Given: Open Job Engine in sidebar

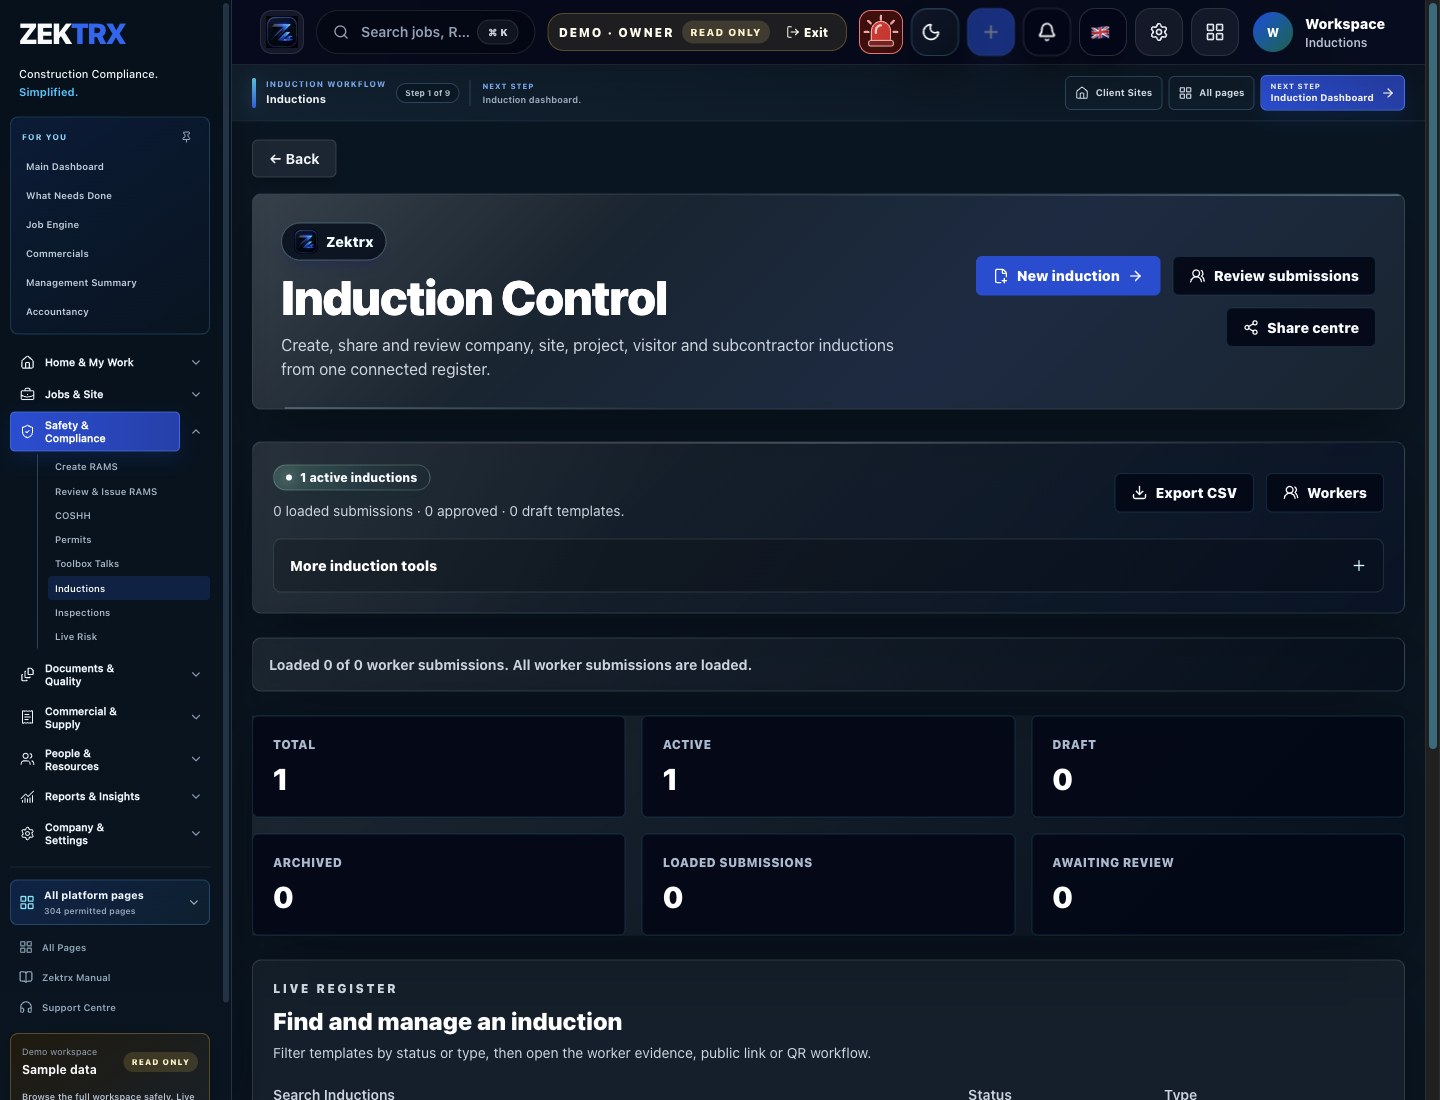Looking at the screenshot, I should [52, 225].
